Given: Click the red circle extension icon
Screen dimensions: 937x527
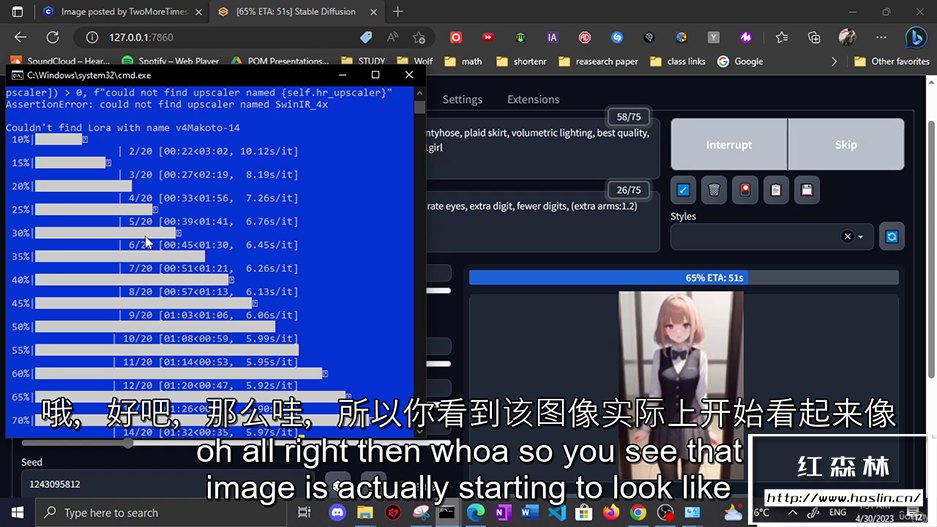Looking at the screenshot, I should coord(456,37).
